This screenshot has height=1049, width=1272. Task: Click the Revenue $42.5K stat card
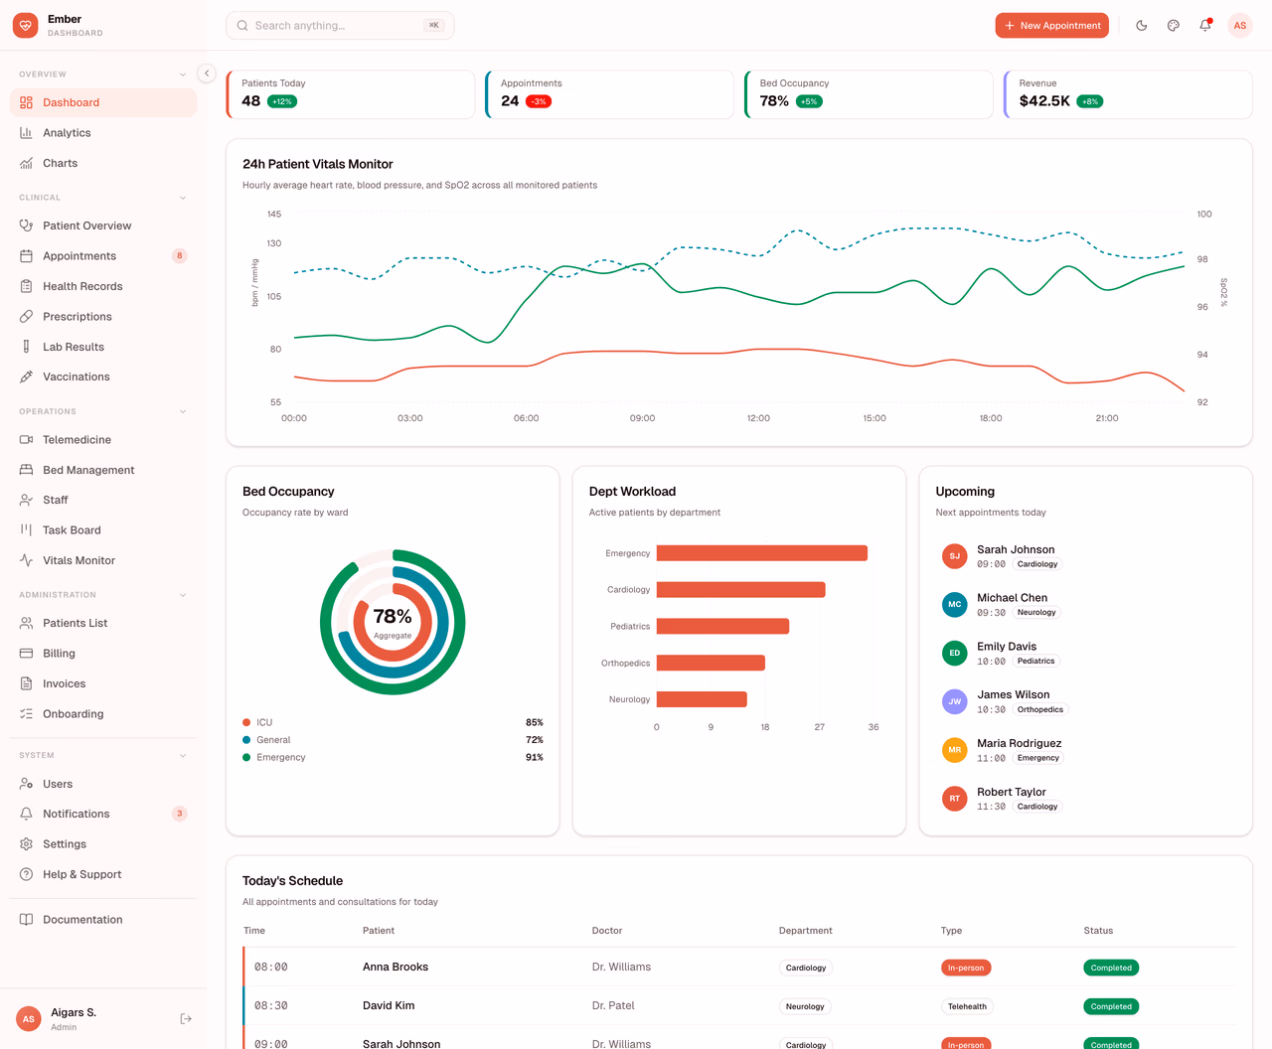[x=1128, y=94]
